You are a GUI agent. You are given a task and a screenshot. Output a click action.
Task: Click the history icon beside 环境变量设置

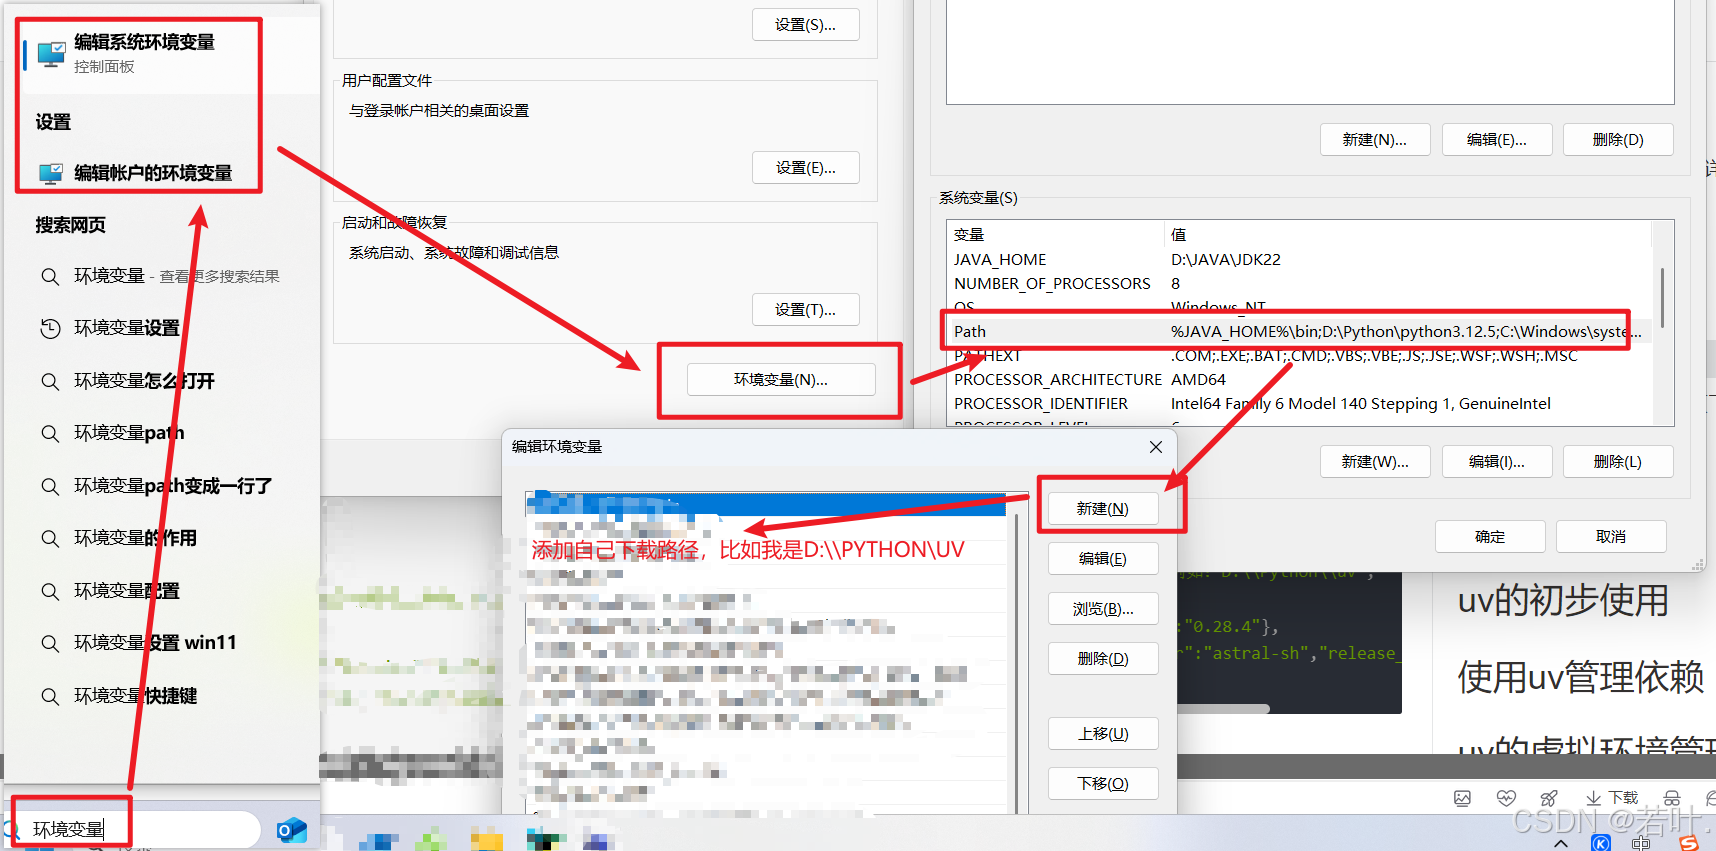pos(50,328)
